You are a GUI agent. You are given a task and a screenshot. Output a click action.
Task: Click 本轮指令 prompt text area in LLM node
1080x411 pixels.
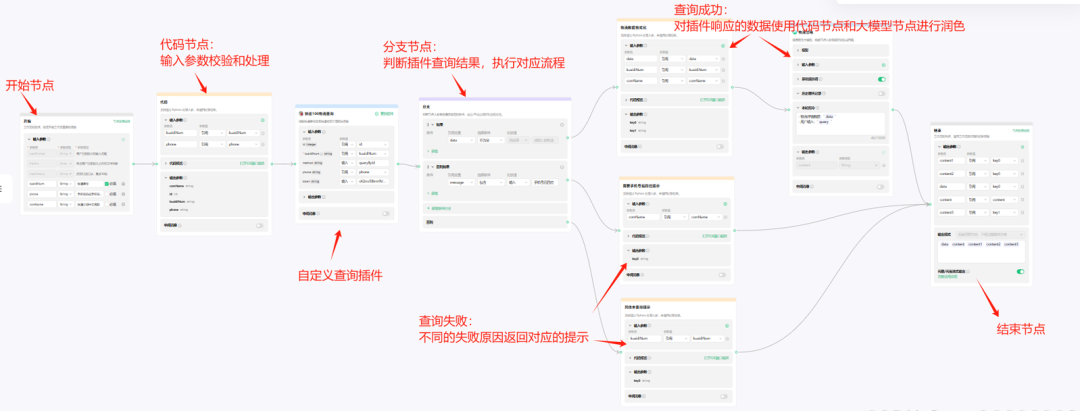click(x=840, y=124)
